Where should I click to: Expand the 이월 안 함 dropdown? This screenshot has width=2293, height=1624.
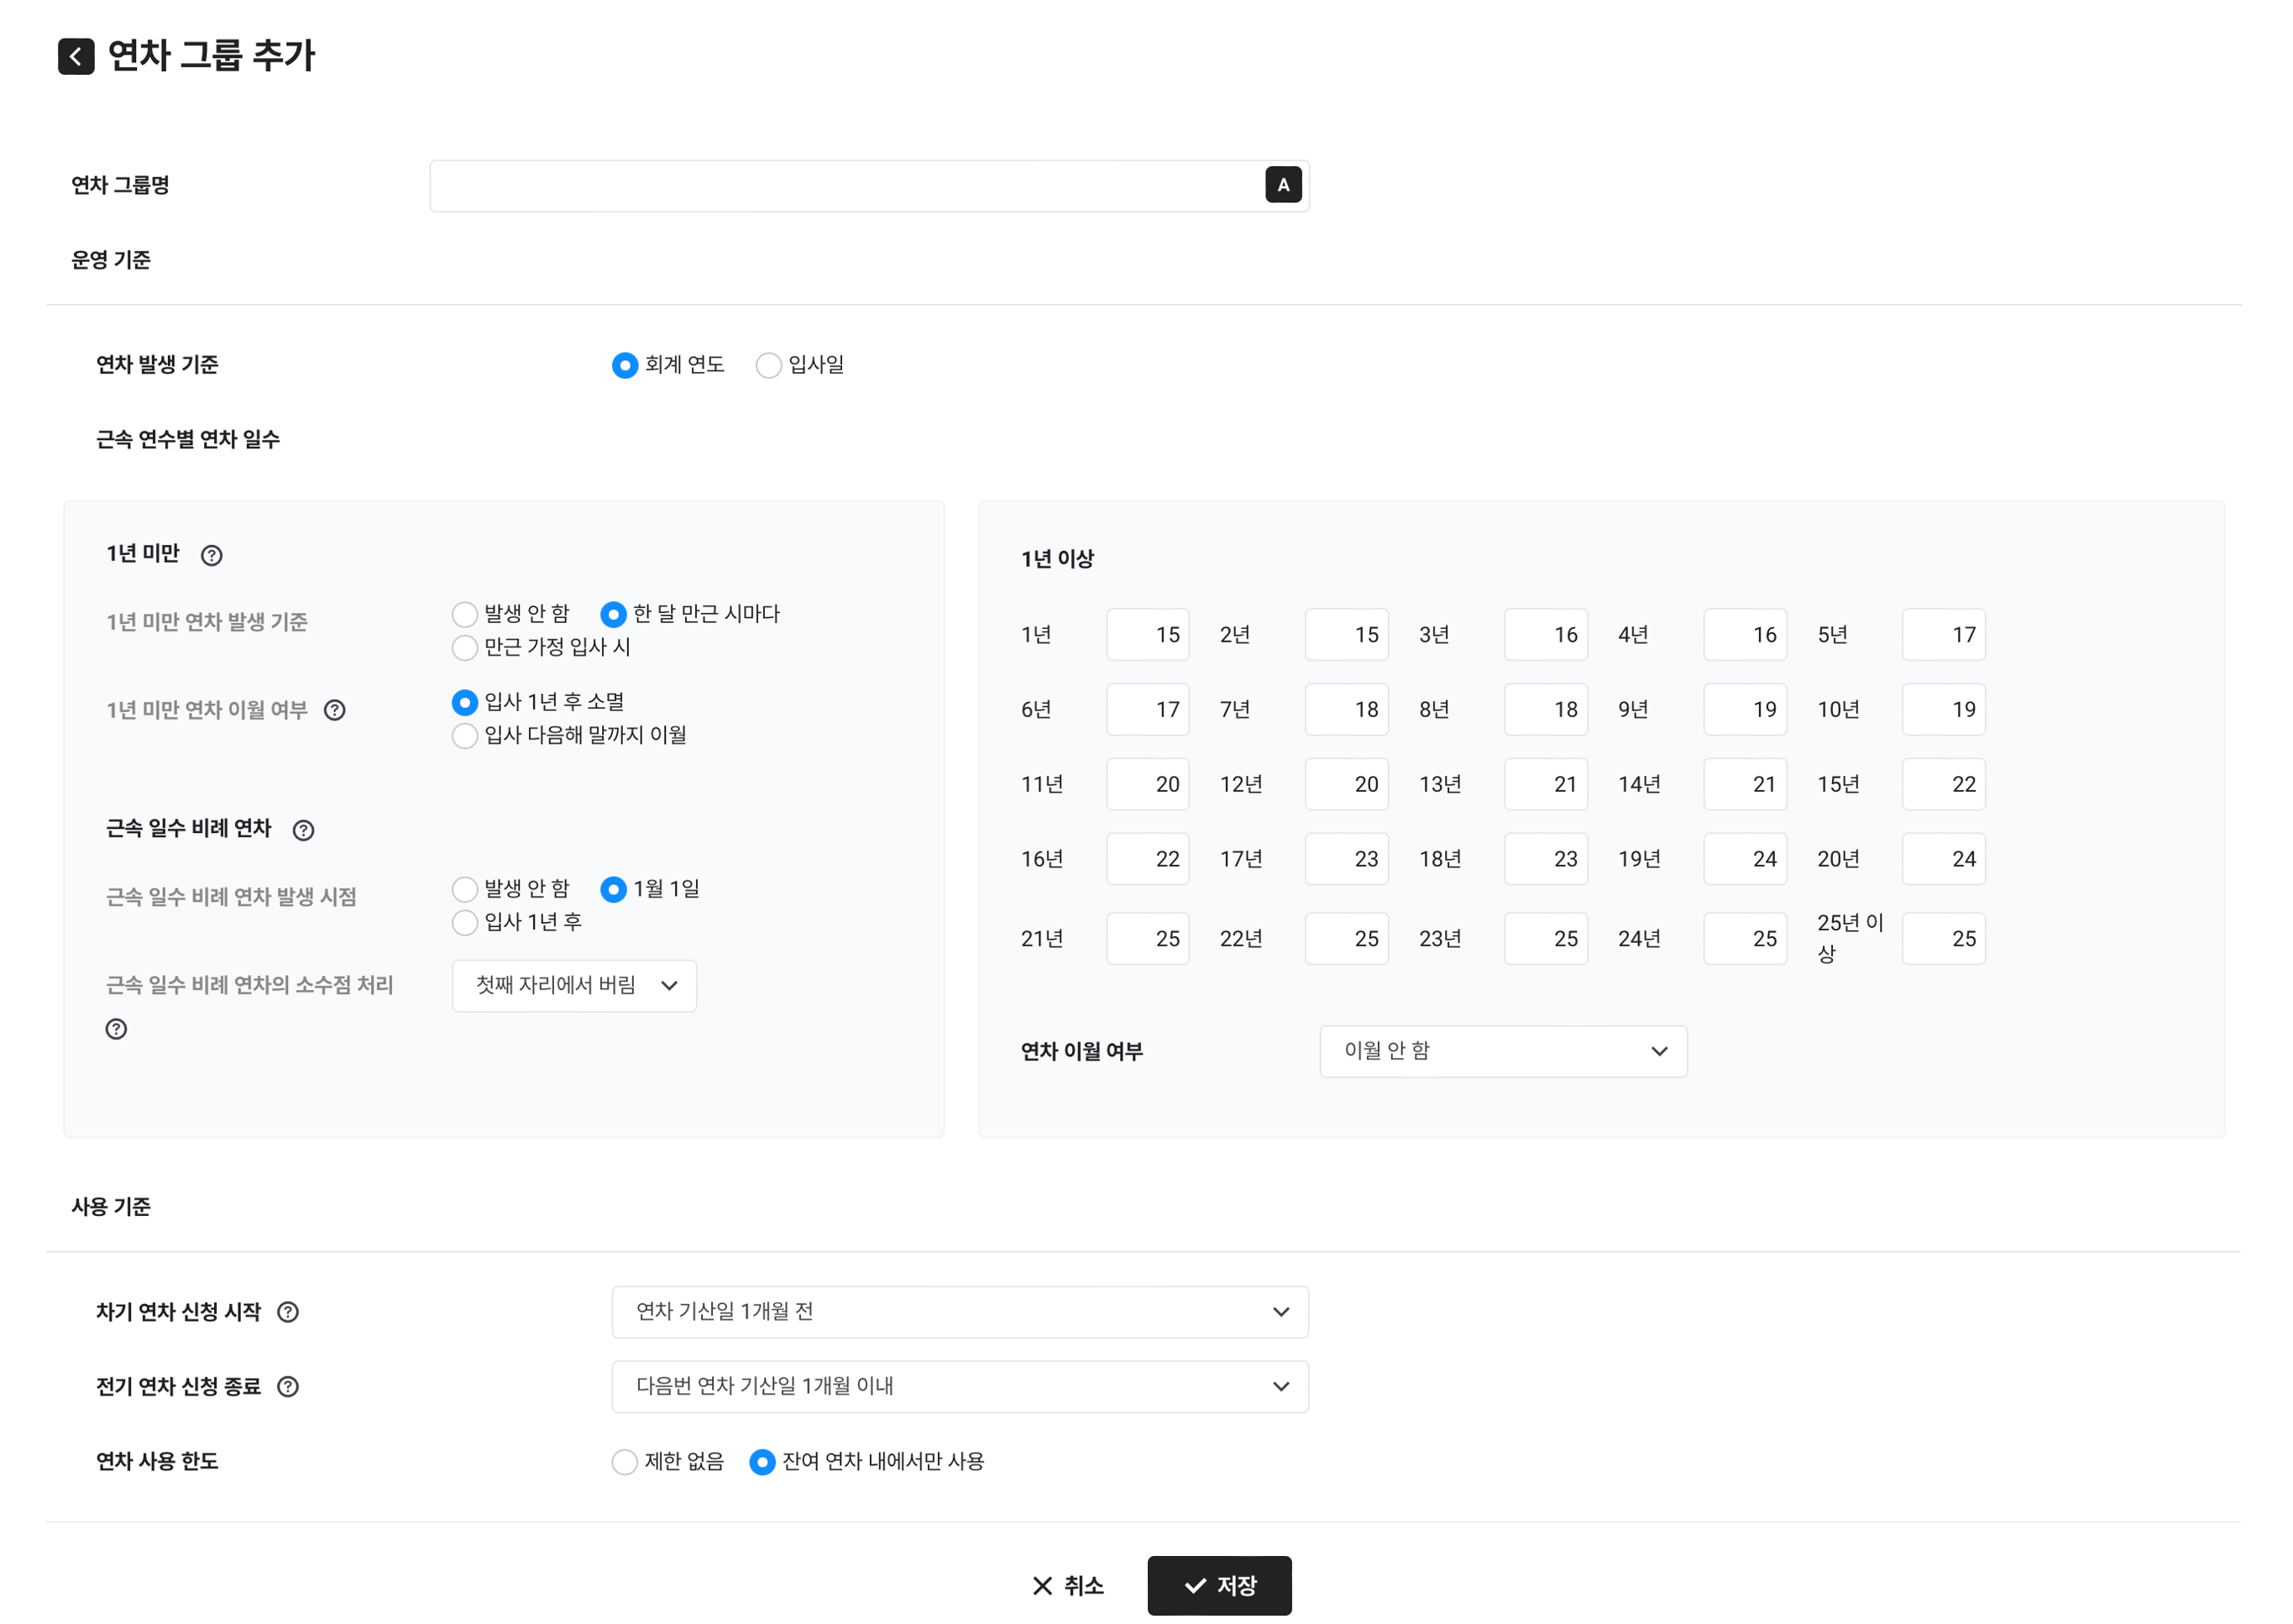(1502, 1051)
